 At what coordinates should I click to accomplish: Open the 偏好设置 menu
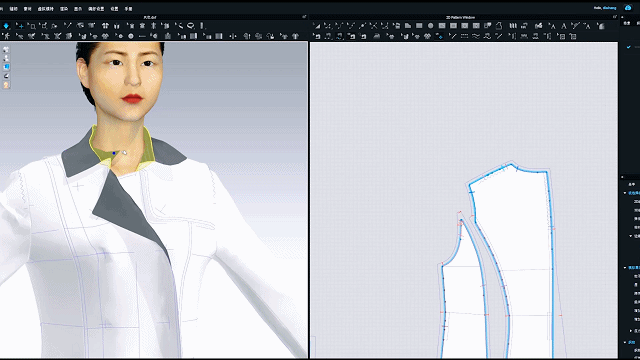pyautogui.click(x=96, y=9)
